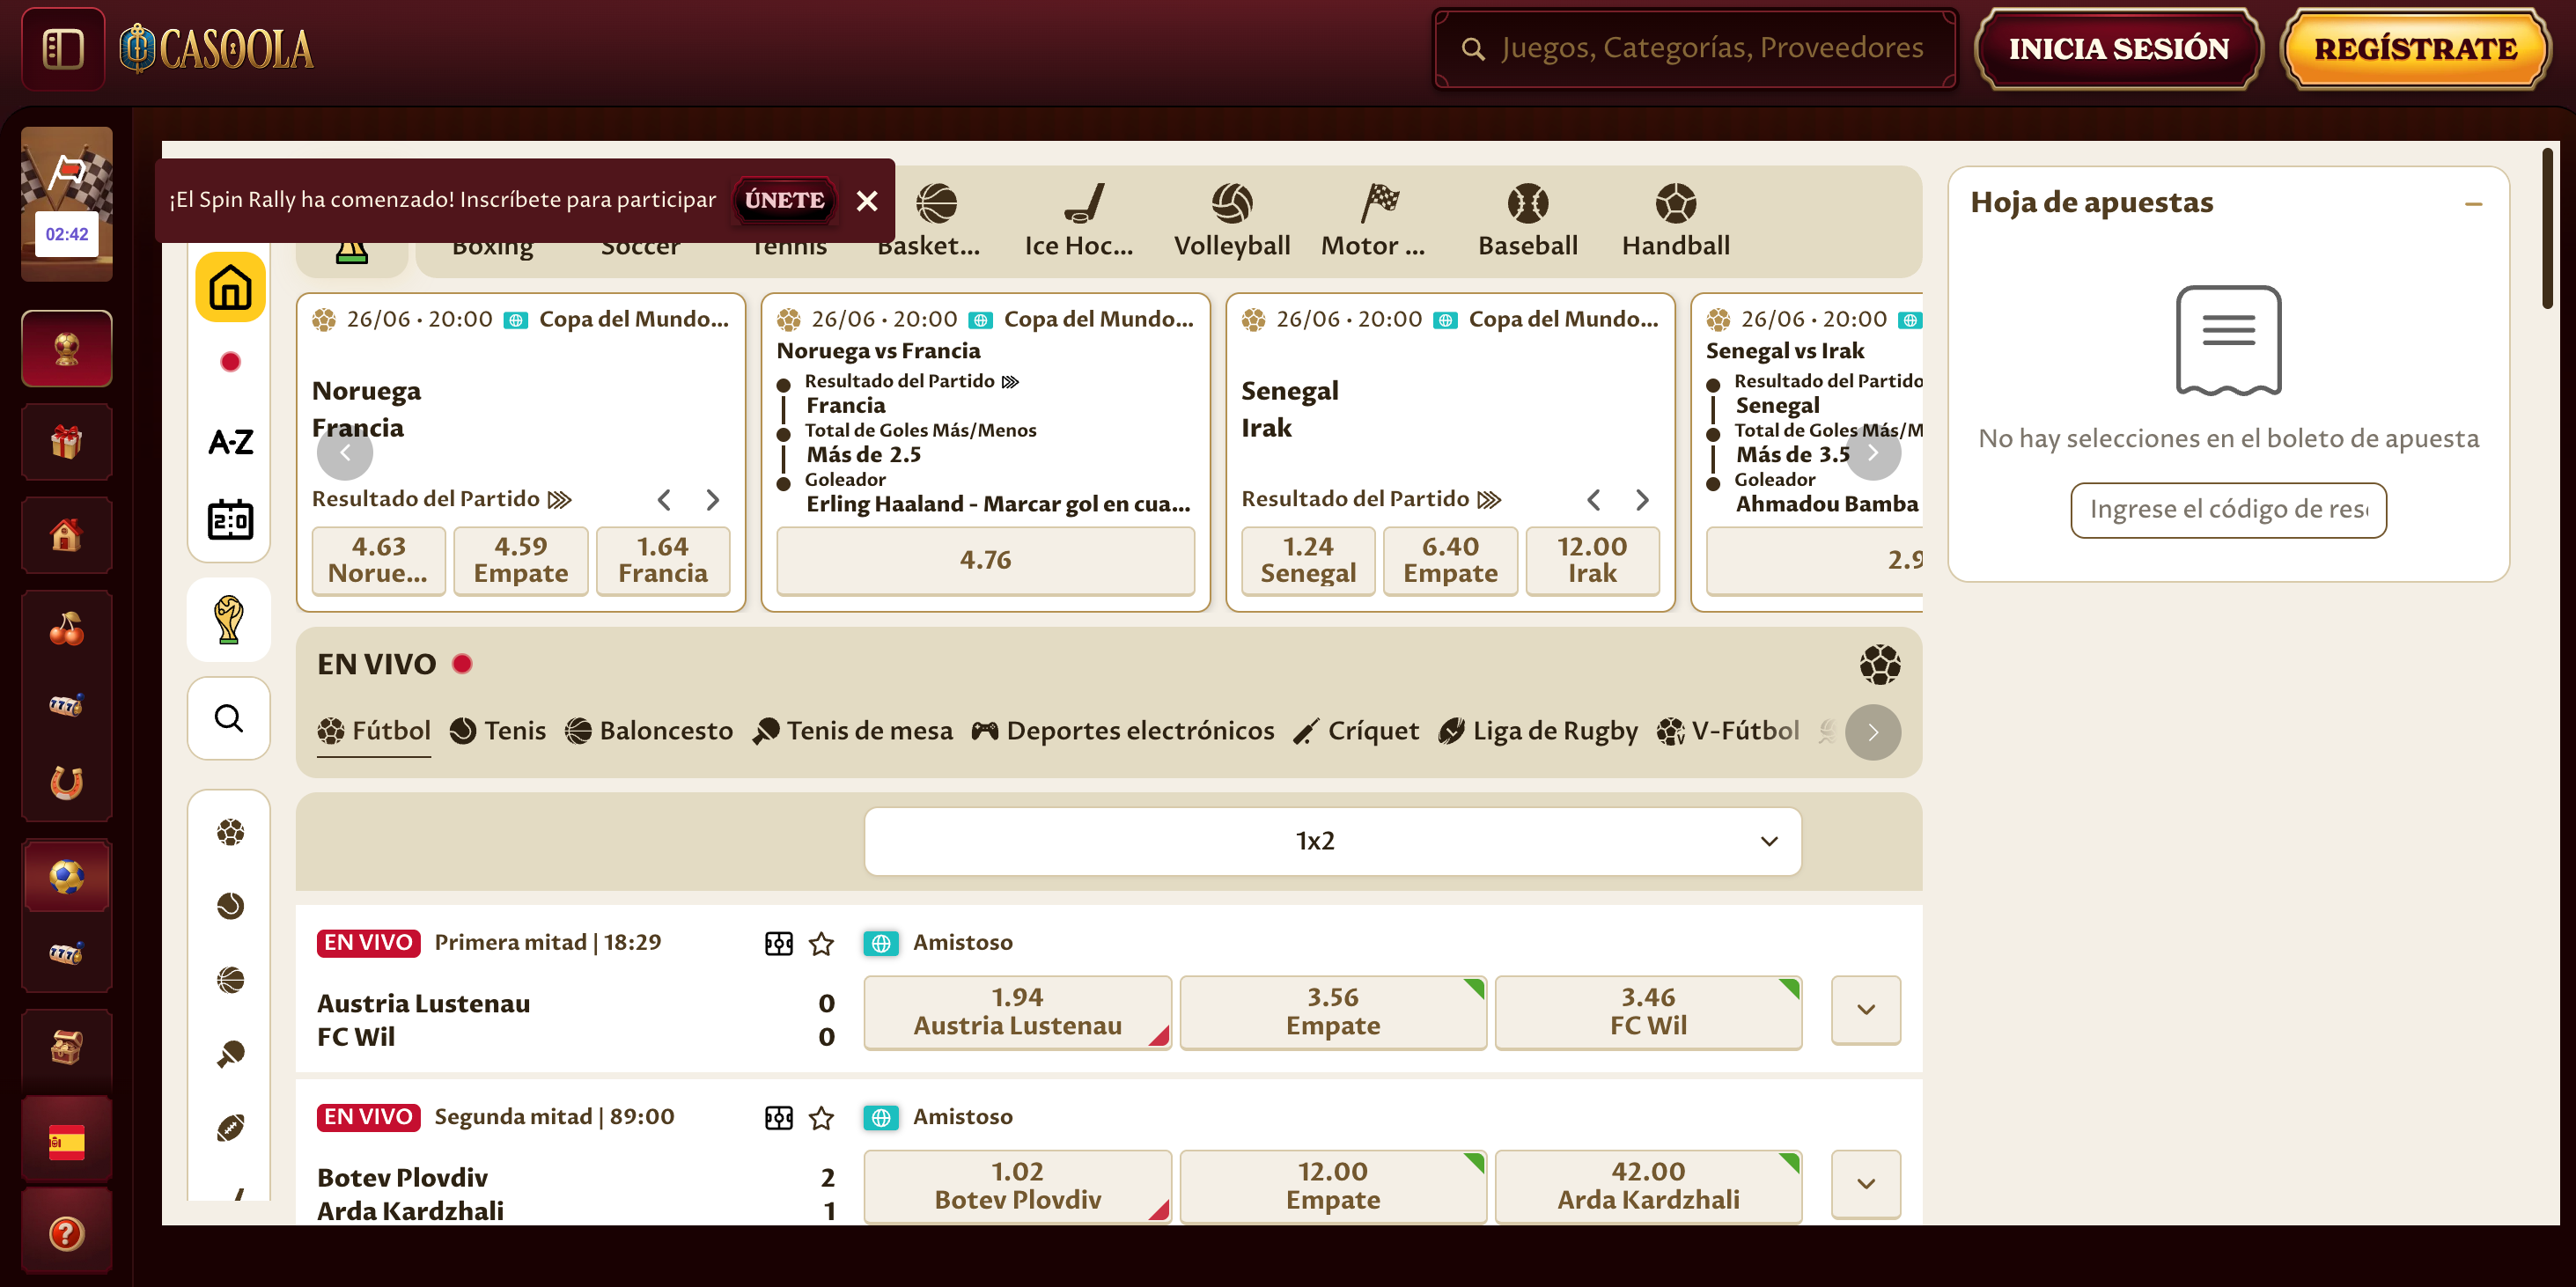
Task: Advance the live sports tab list right
Action: (1873, 732)
